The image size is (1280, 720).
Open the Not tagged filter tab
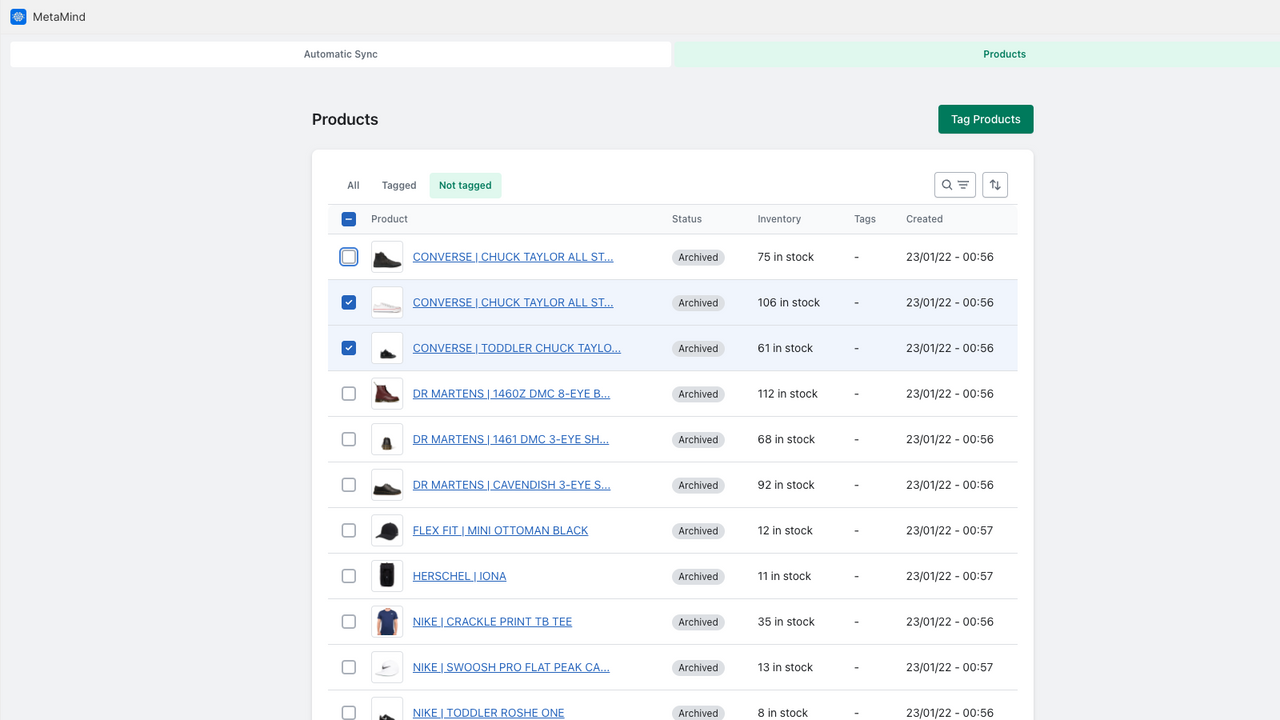[x=465, y=184]
